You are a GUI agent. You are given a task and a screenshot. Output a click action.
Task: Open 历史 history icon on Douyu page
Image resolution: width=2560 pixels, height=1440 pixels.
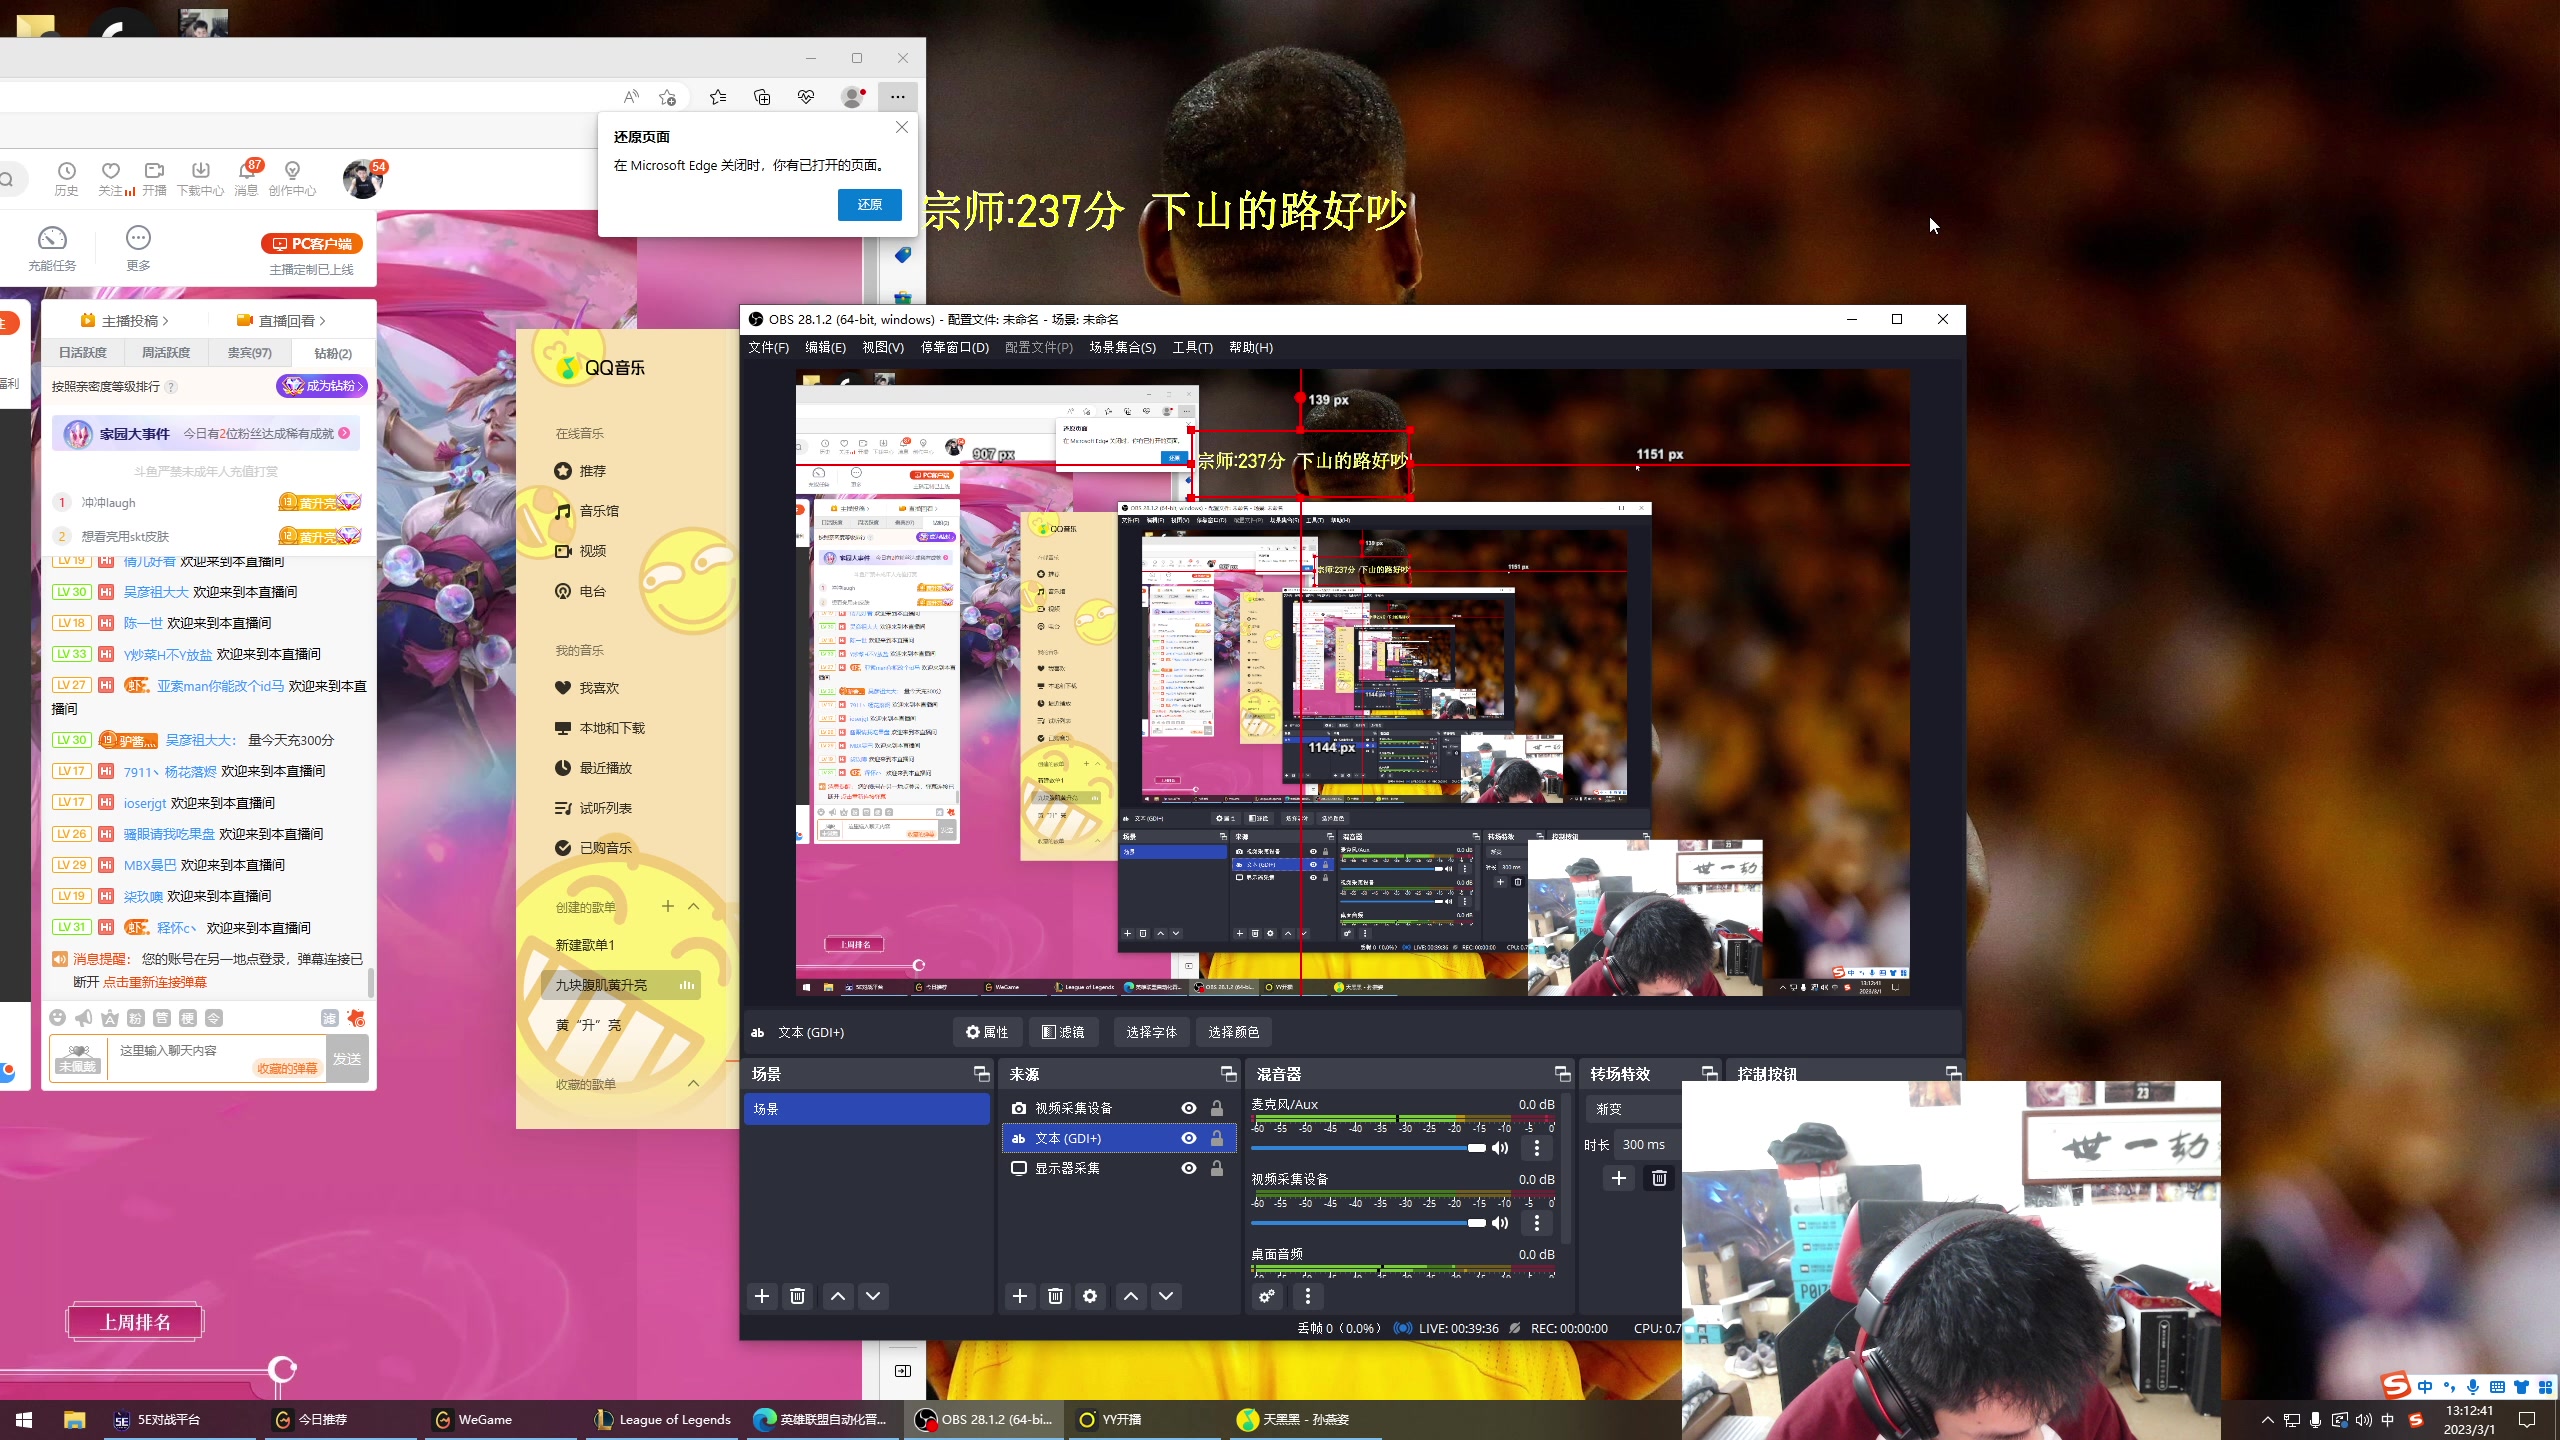pos(66,178)
